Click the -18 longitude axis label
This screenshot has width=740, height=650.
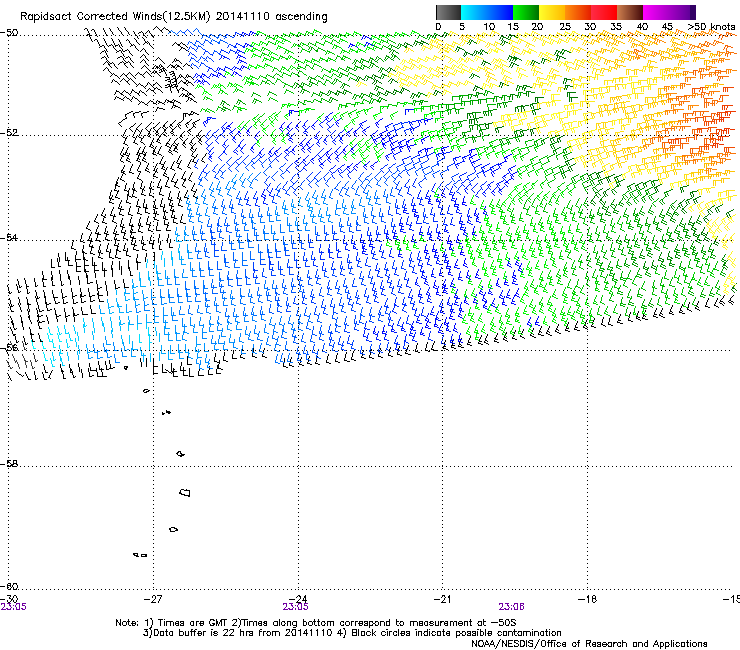tap(587, 599)
